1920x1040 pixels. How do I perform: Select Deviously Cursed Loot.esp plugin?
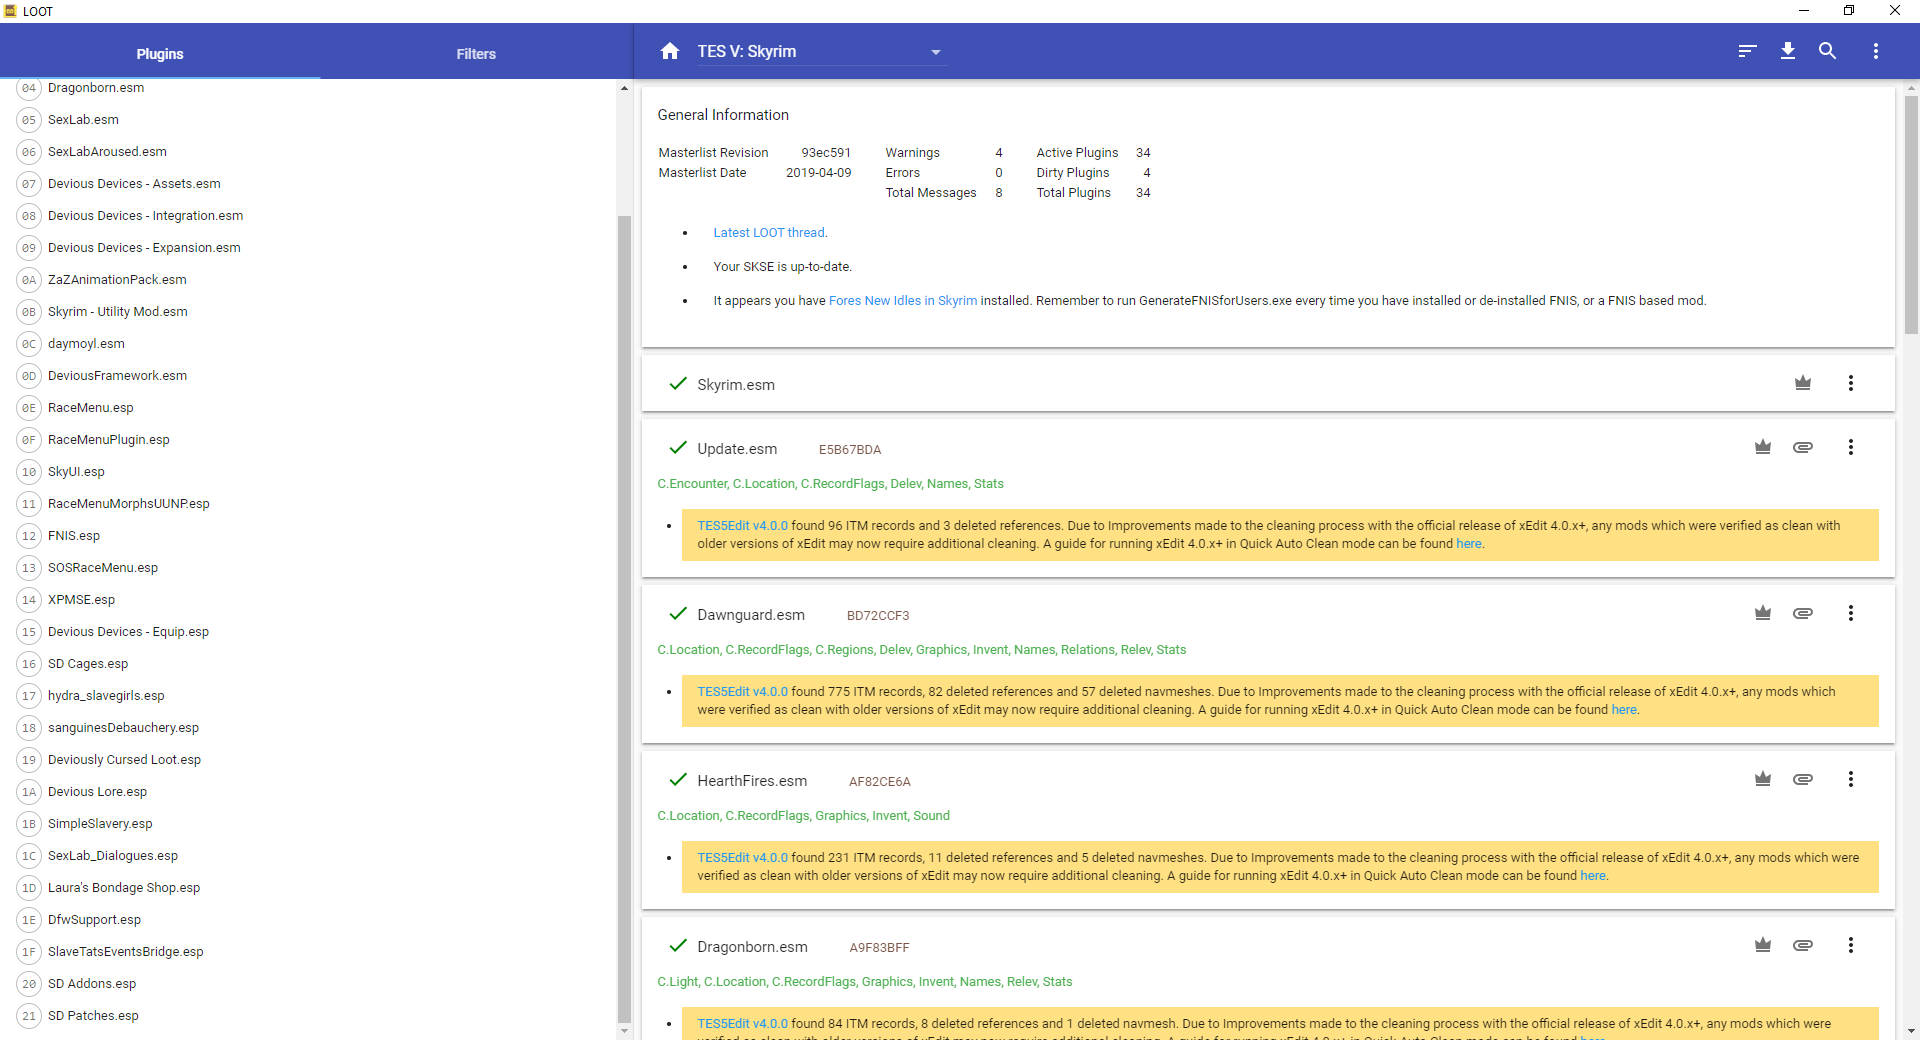point(124,760)
